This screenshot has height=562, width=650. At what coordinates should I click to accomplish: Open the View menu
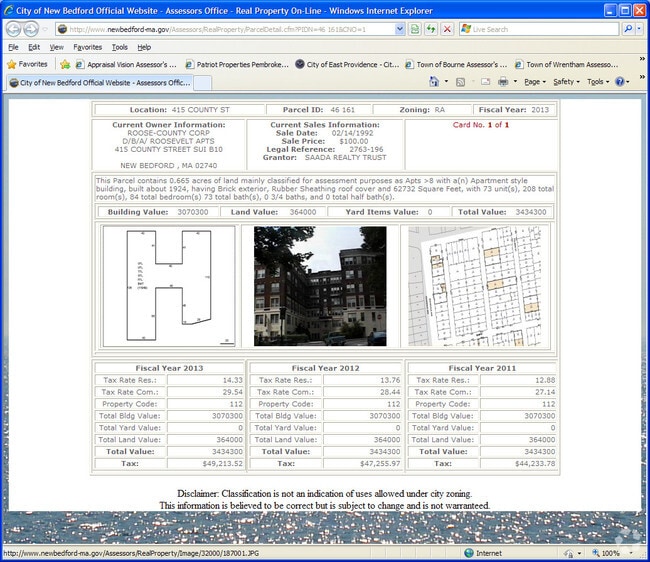tap(57, 47)
